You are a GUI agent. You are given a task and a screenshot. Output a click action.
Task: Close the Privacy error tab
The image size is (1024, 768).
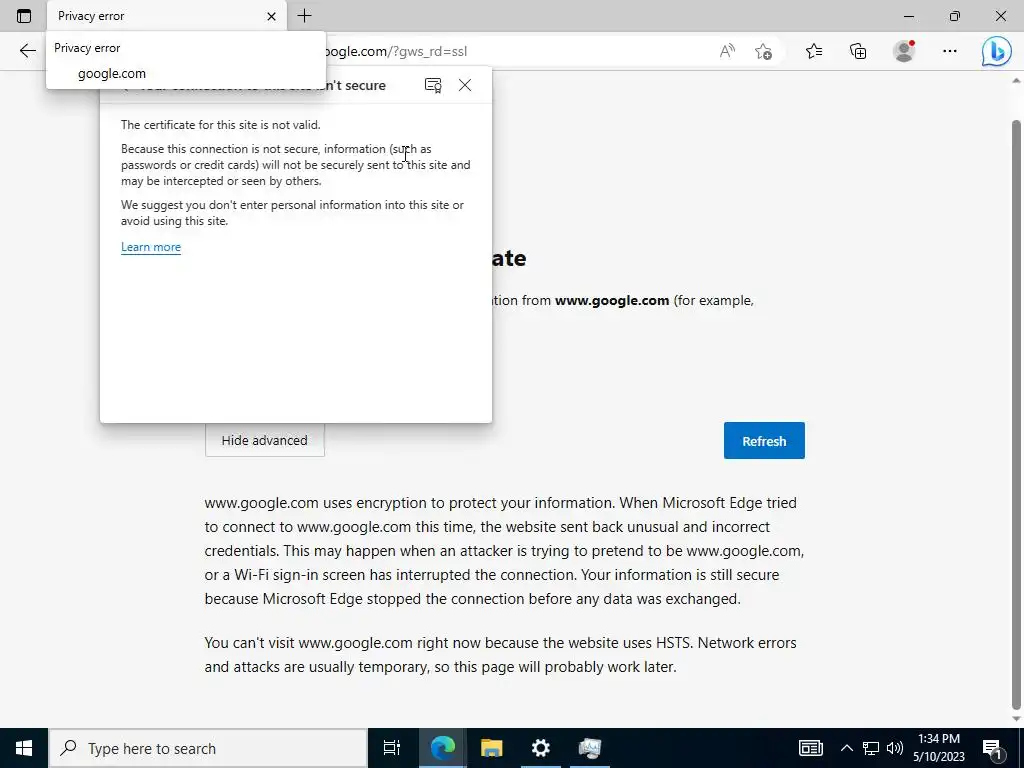272,16
